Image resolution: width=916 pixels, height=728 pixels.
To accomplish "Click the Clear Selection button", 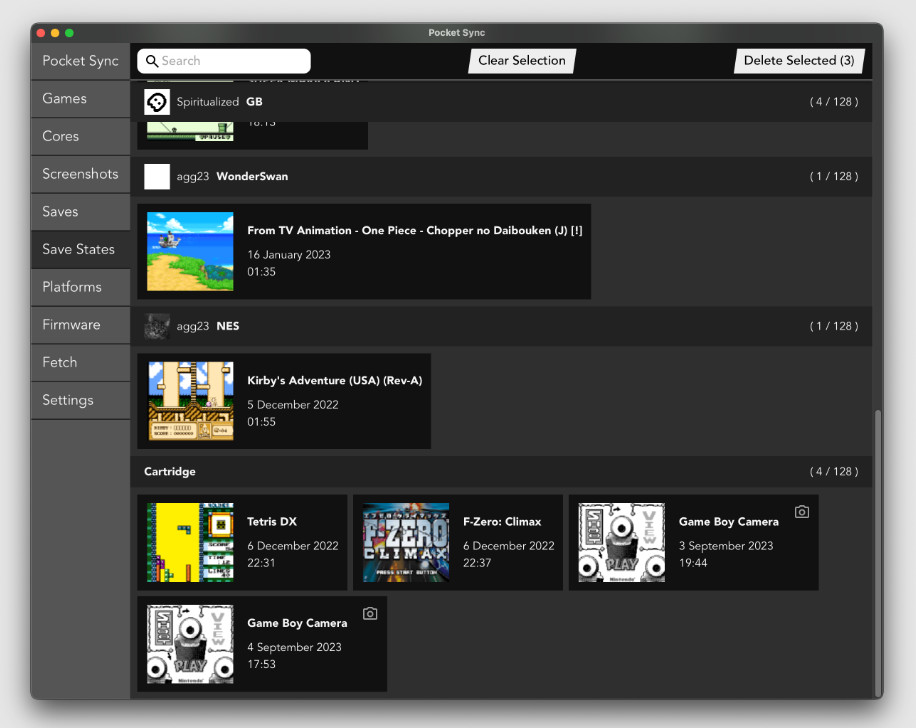I will coord(522,61).
